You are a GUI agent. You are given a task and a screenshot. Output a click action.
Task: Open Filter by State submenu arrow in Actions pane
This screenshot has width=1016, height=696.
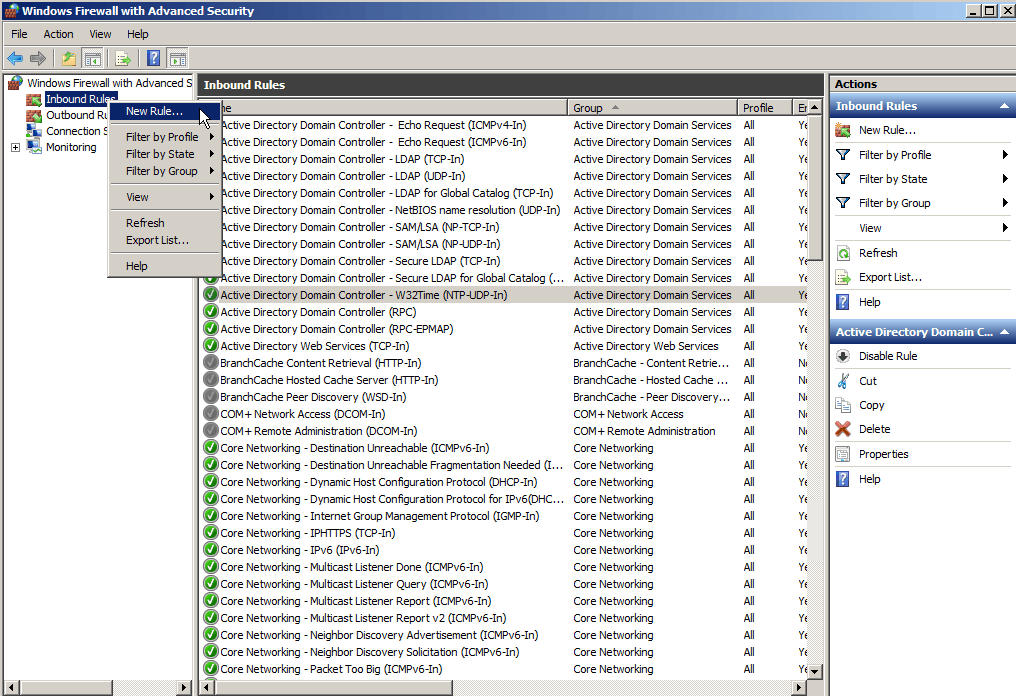click(x=1005, y=179)
